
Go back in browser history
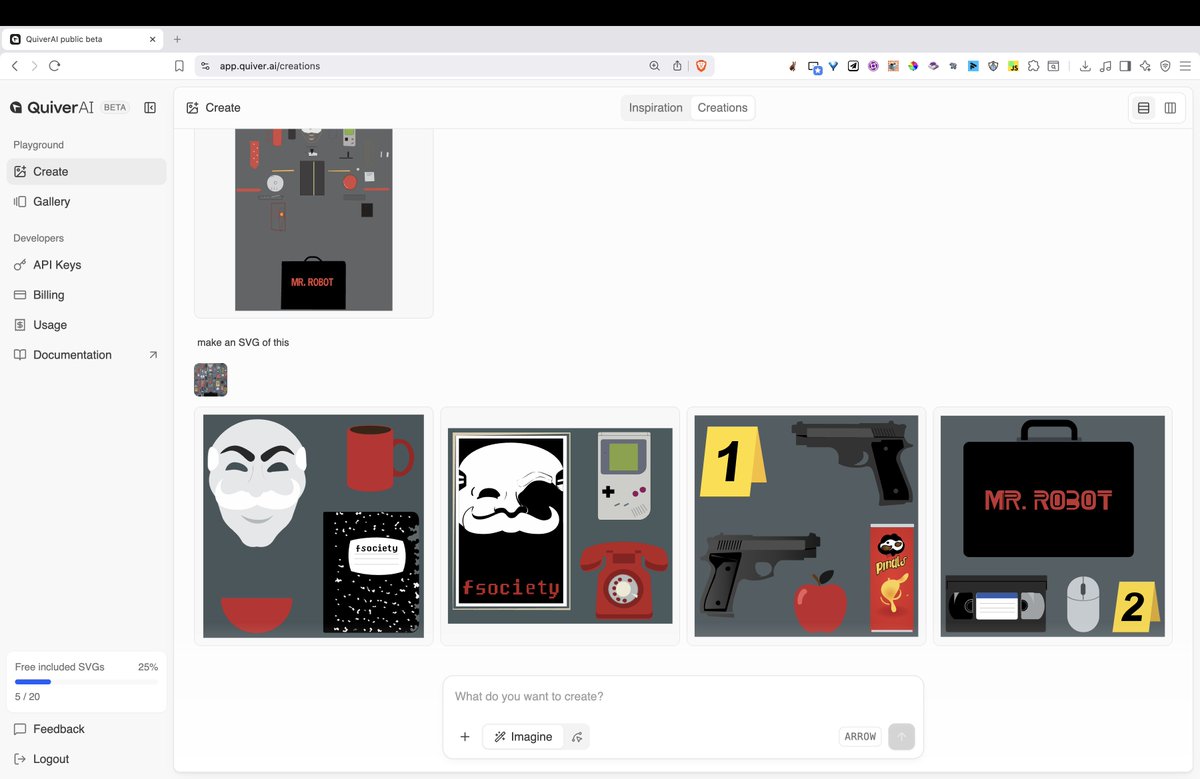click(14, 66)
